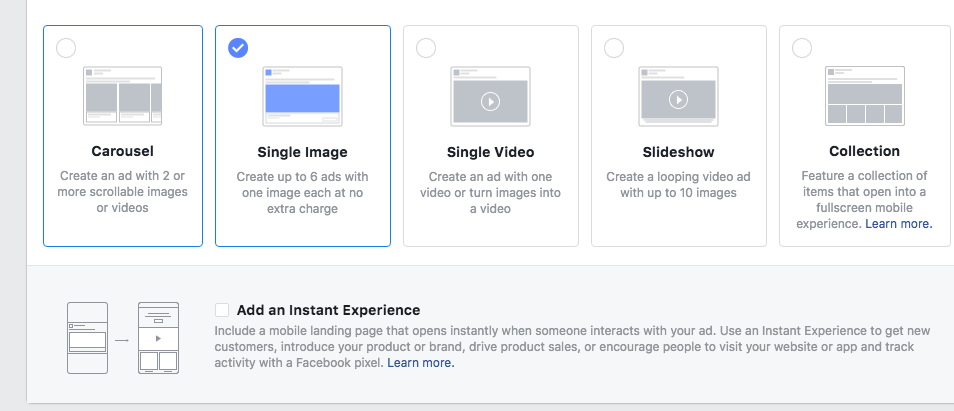Click the Instant Experience landing page illustration

(159, 338)
